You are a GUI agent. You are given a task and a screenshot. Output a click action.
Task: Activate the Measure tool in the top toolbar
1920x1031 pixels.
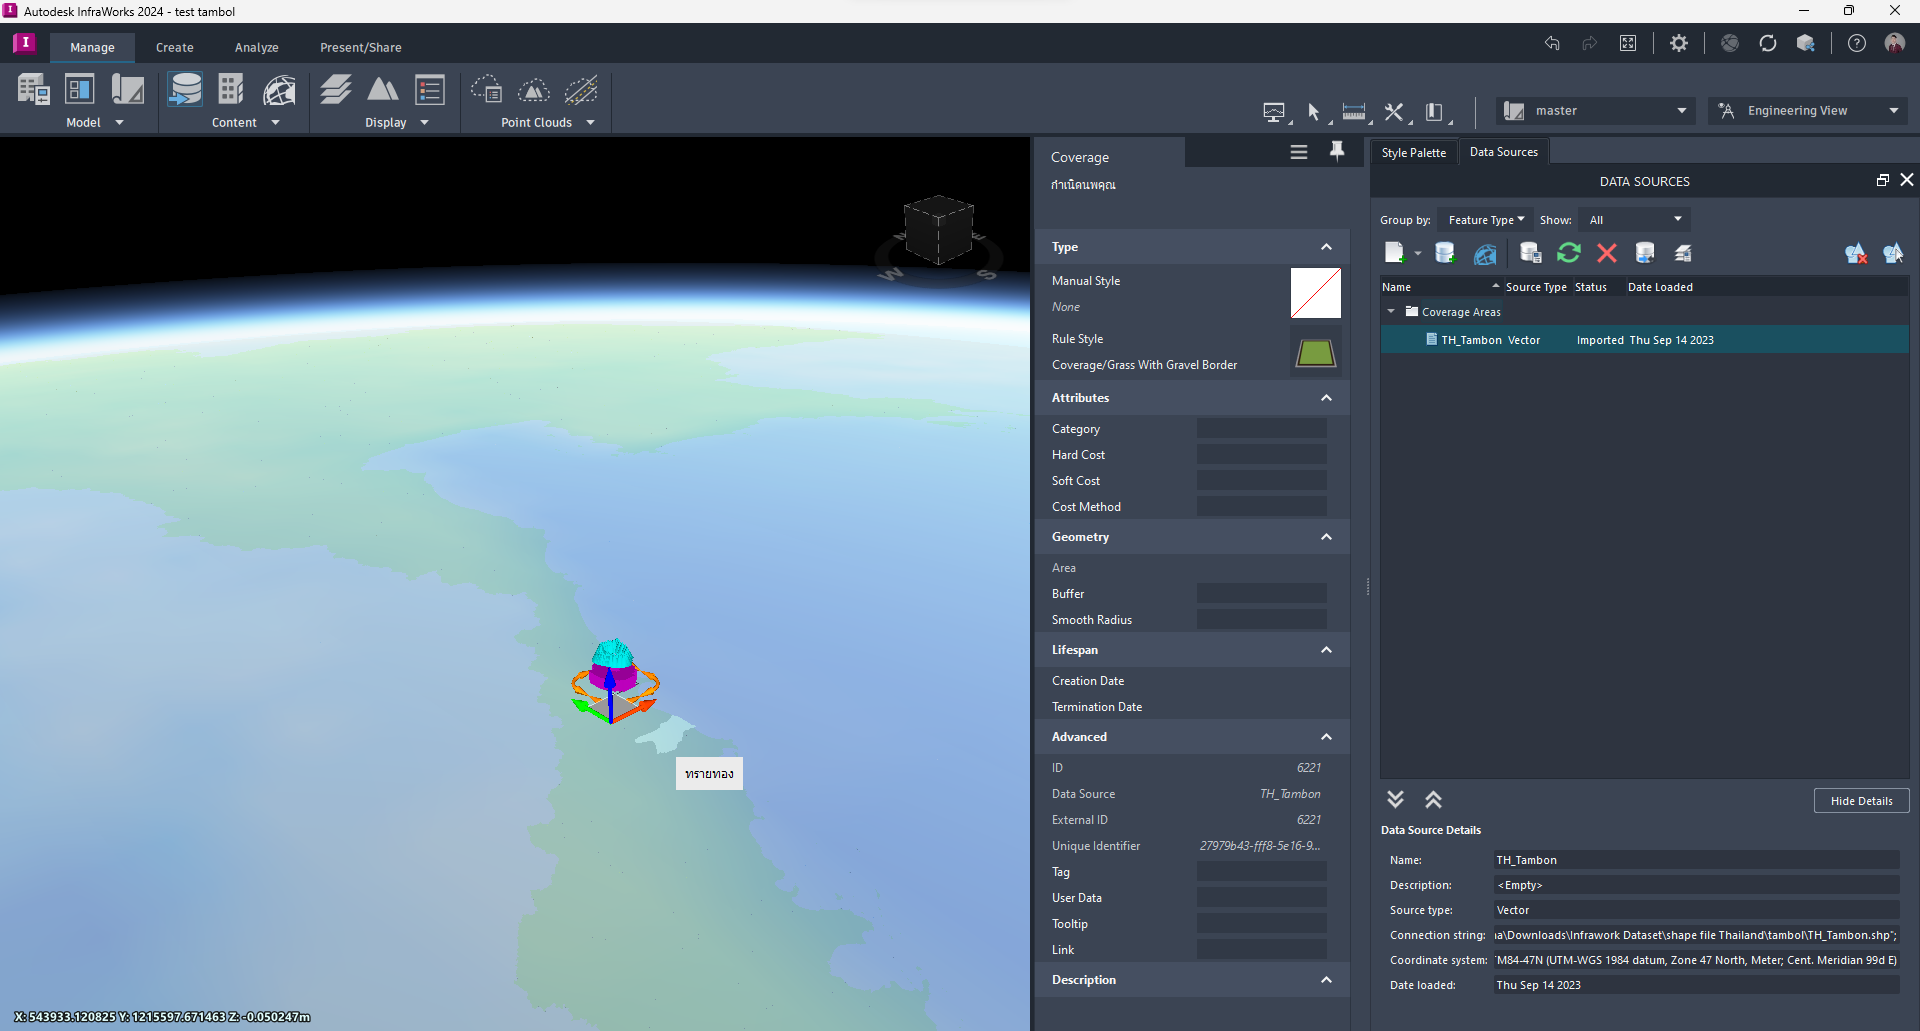(1353, 112)
